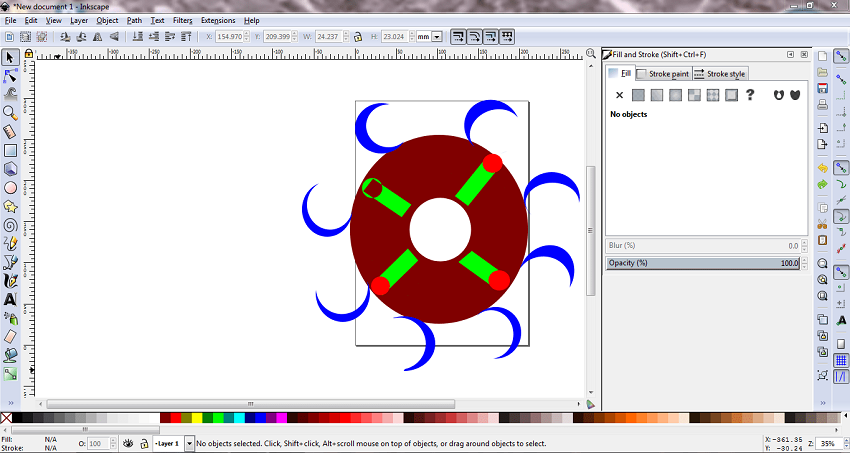Click the Select All toolbar icon
850x453 pixels.
pos(10,37)
